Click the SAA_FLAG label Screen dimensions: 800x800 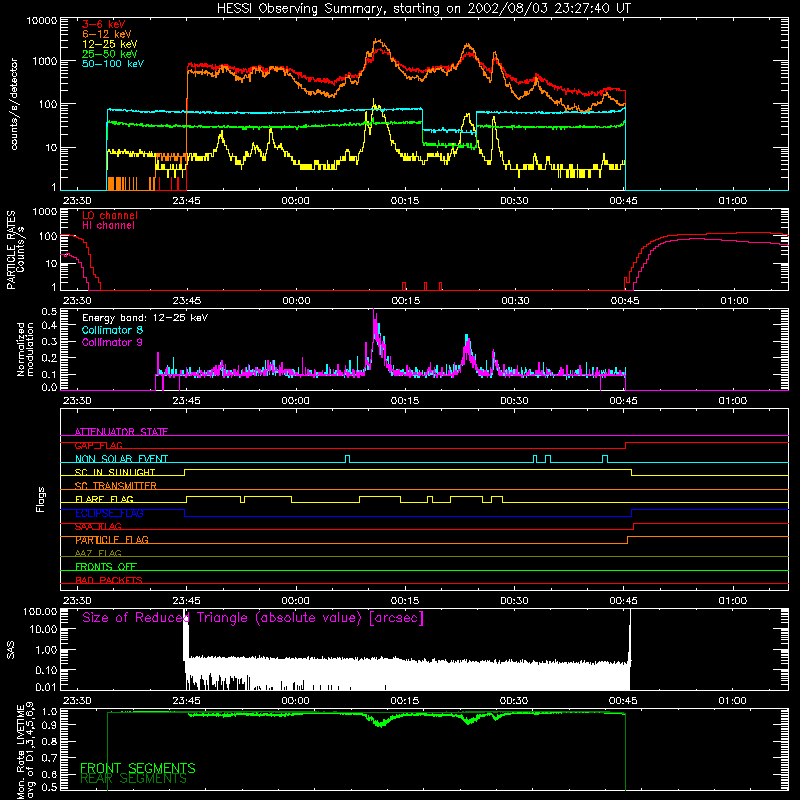98,527
